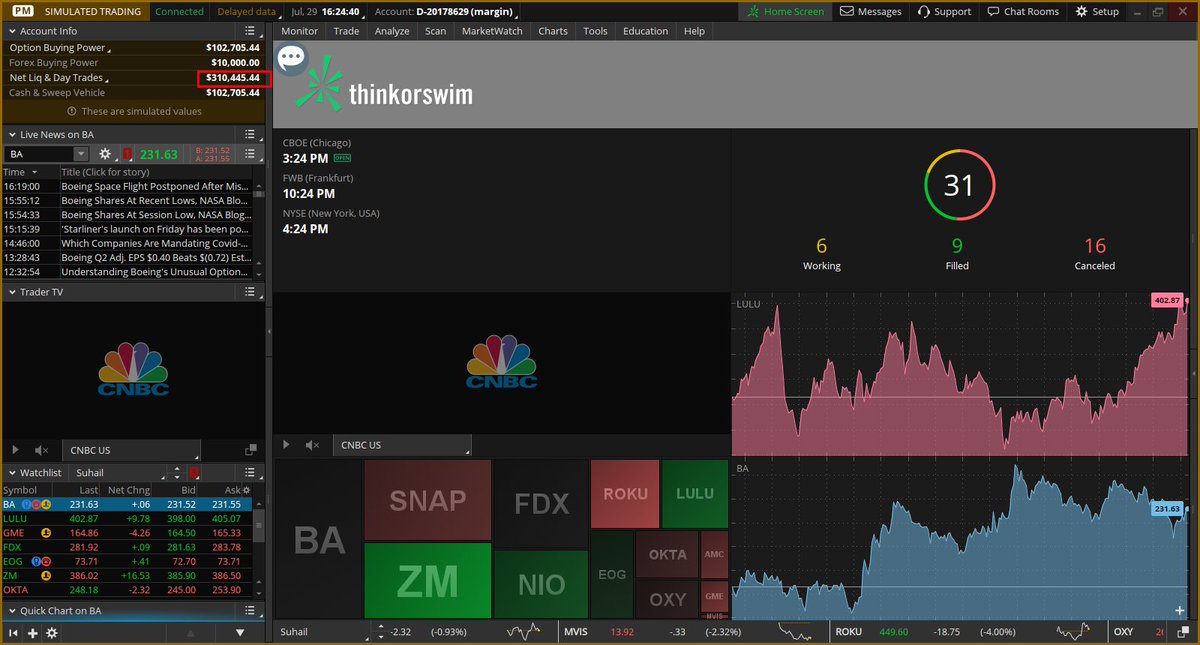The width and height of the screenshot is (1200, 645).
Task: Collapse the Quick Chart on BA gadget
Action: tap(11, 610)
